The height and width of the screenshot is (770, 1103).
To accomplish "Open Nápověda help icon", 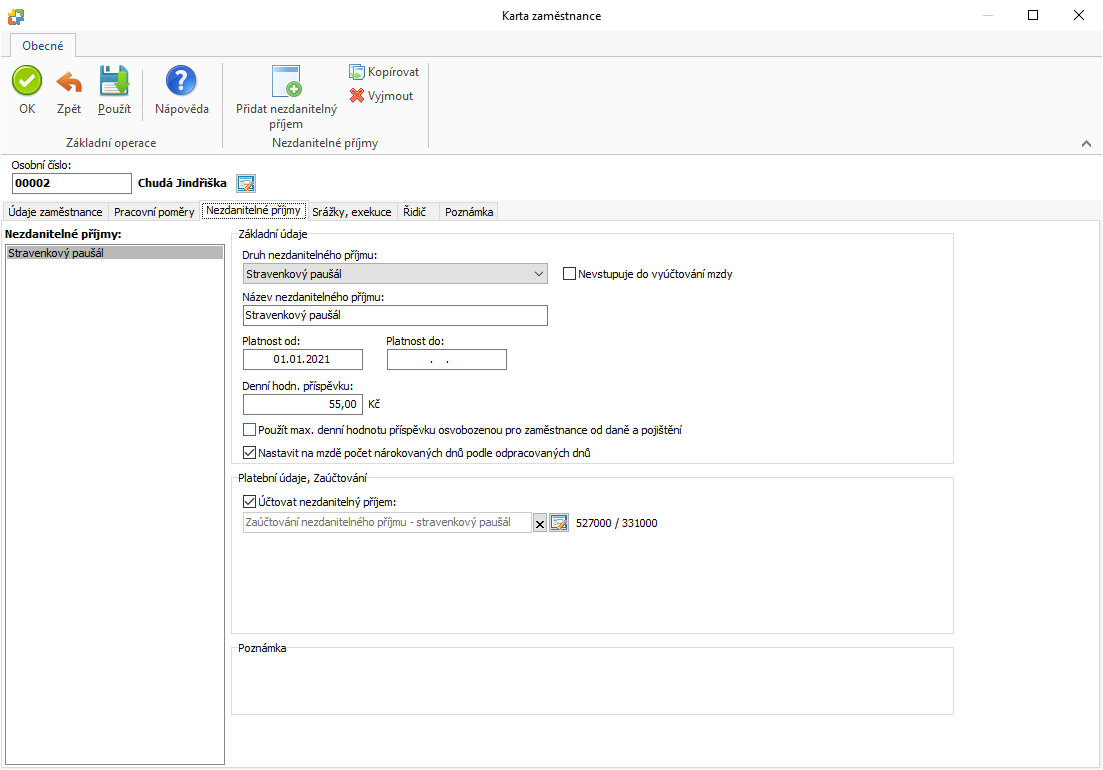I will point(181,81).
